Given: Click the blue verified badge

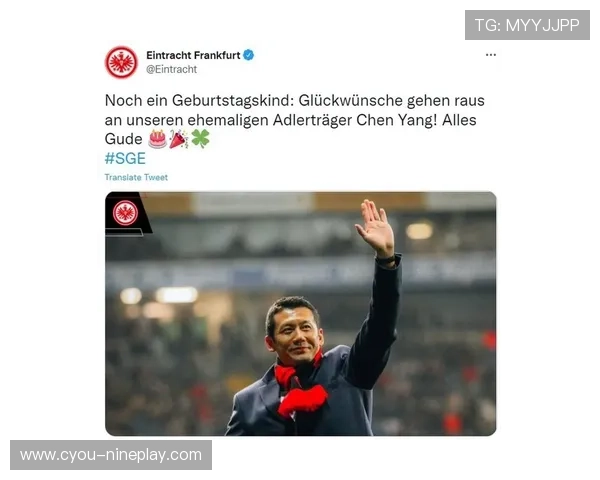Looking at the screenshot, I should click(249, 55).
